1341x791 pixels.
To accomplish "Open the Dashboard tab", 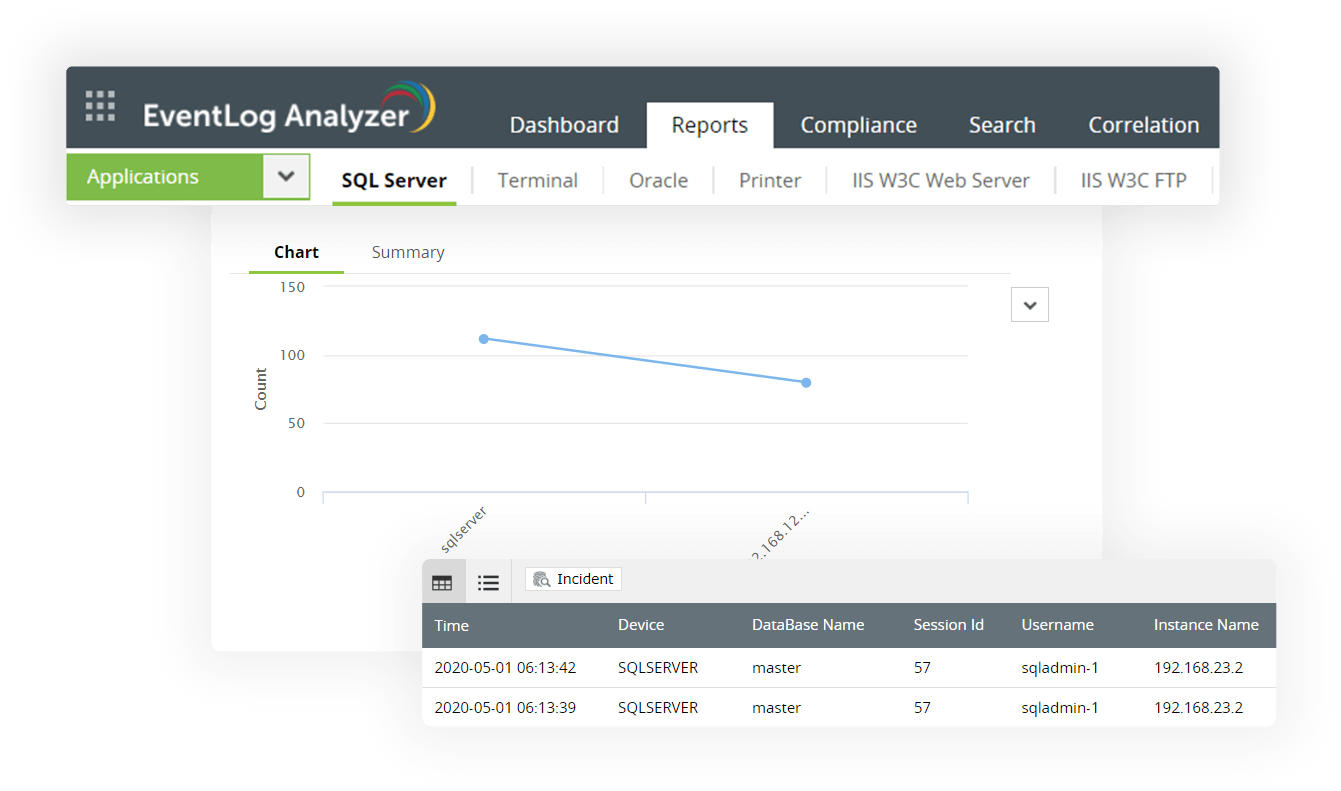I will (x=564, y=125).
